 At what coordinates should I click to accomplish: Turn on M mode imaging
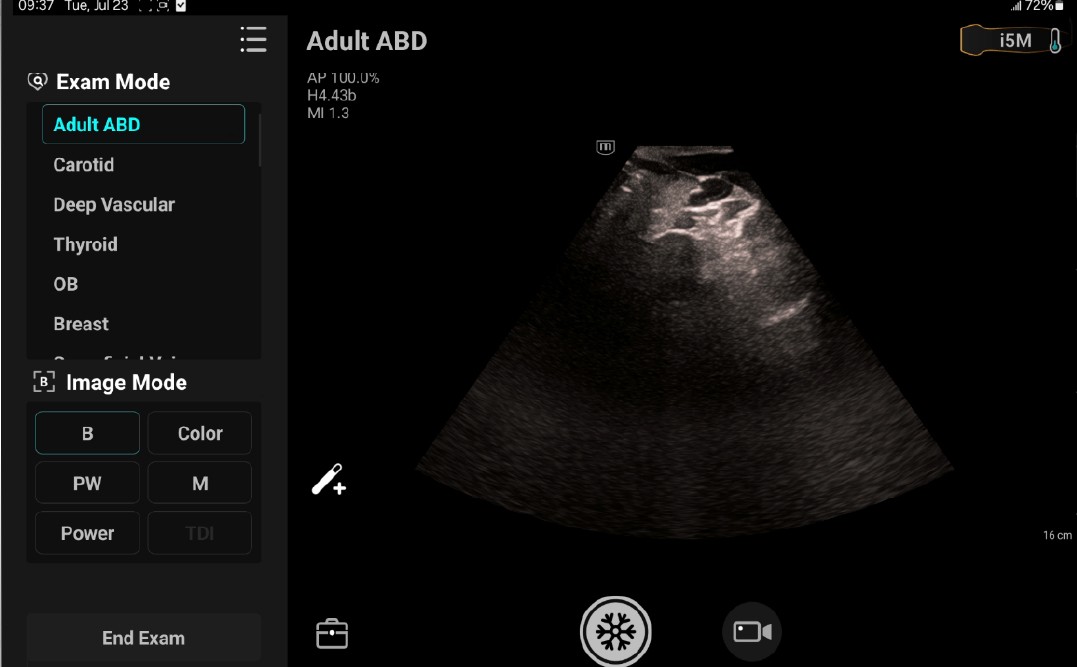[x=200, y=483]
